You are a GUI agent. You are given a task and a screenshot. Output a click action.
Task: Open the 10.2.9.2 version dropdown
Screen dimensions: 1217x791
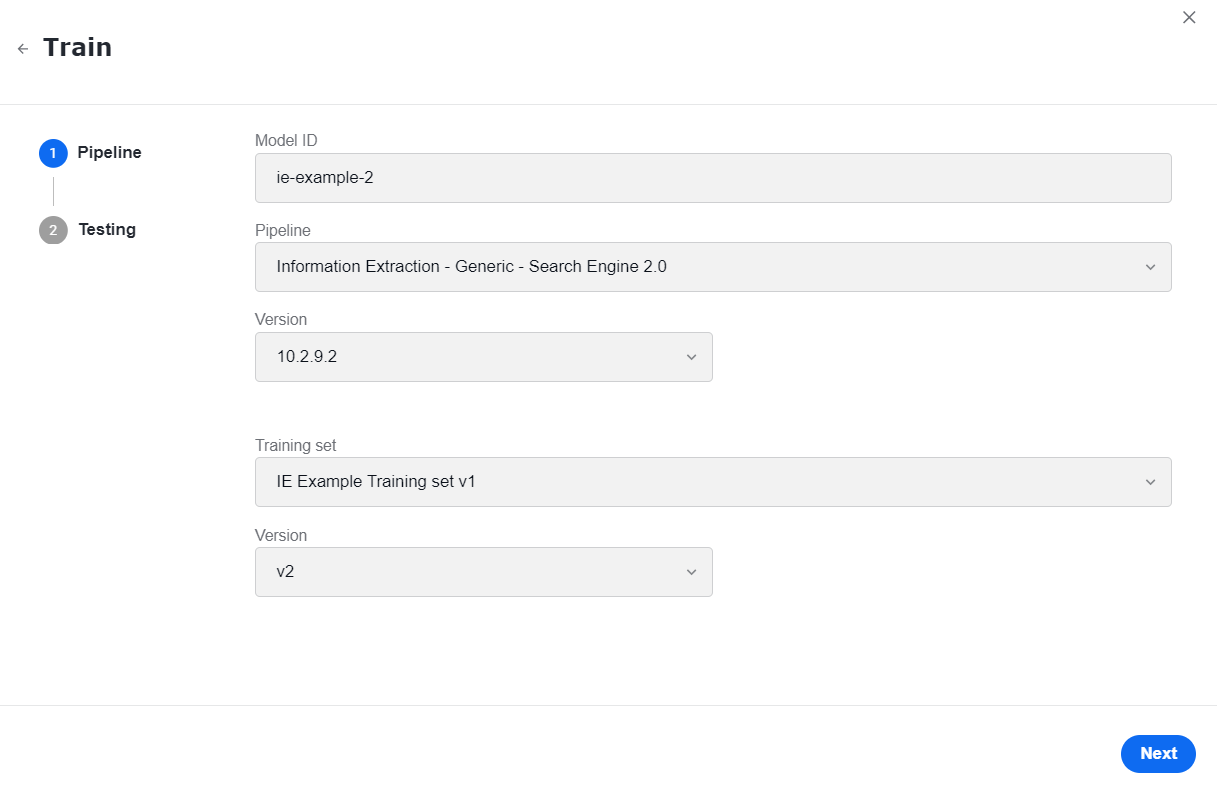point(484,357)
